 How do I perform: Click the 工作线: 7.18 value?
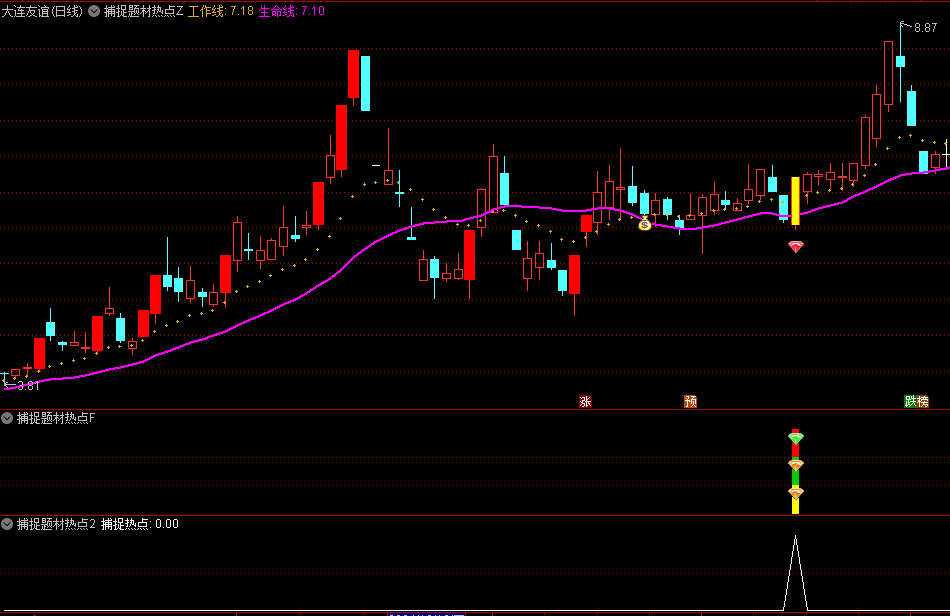click(x=221, y=11)
